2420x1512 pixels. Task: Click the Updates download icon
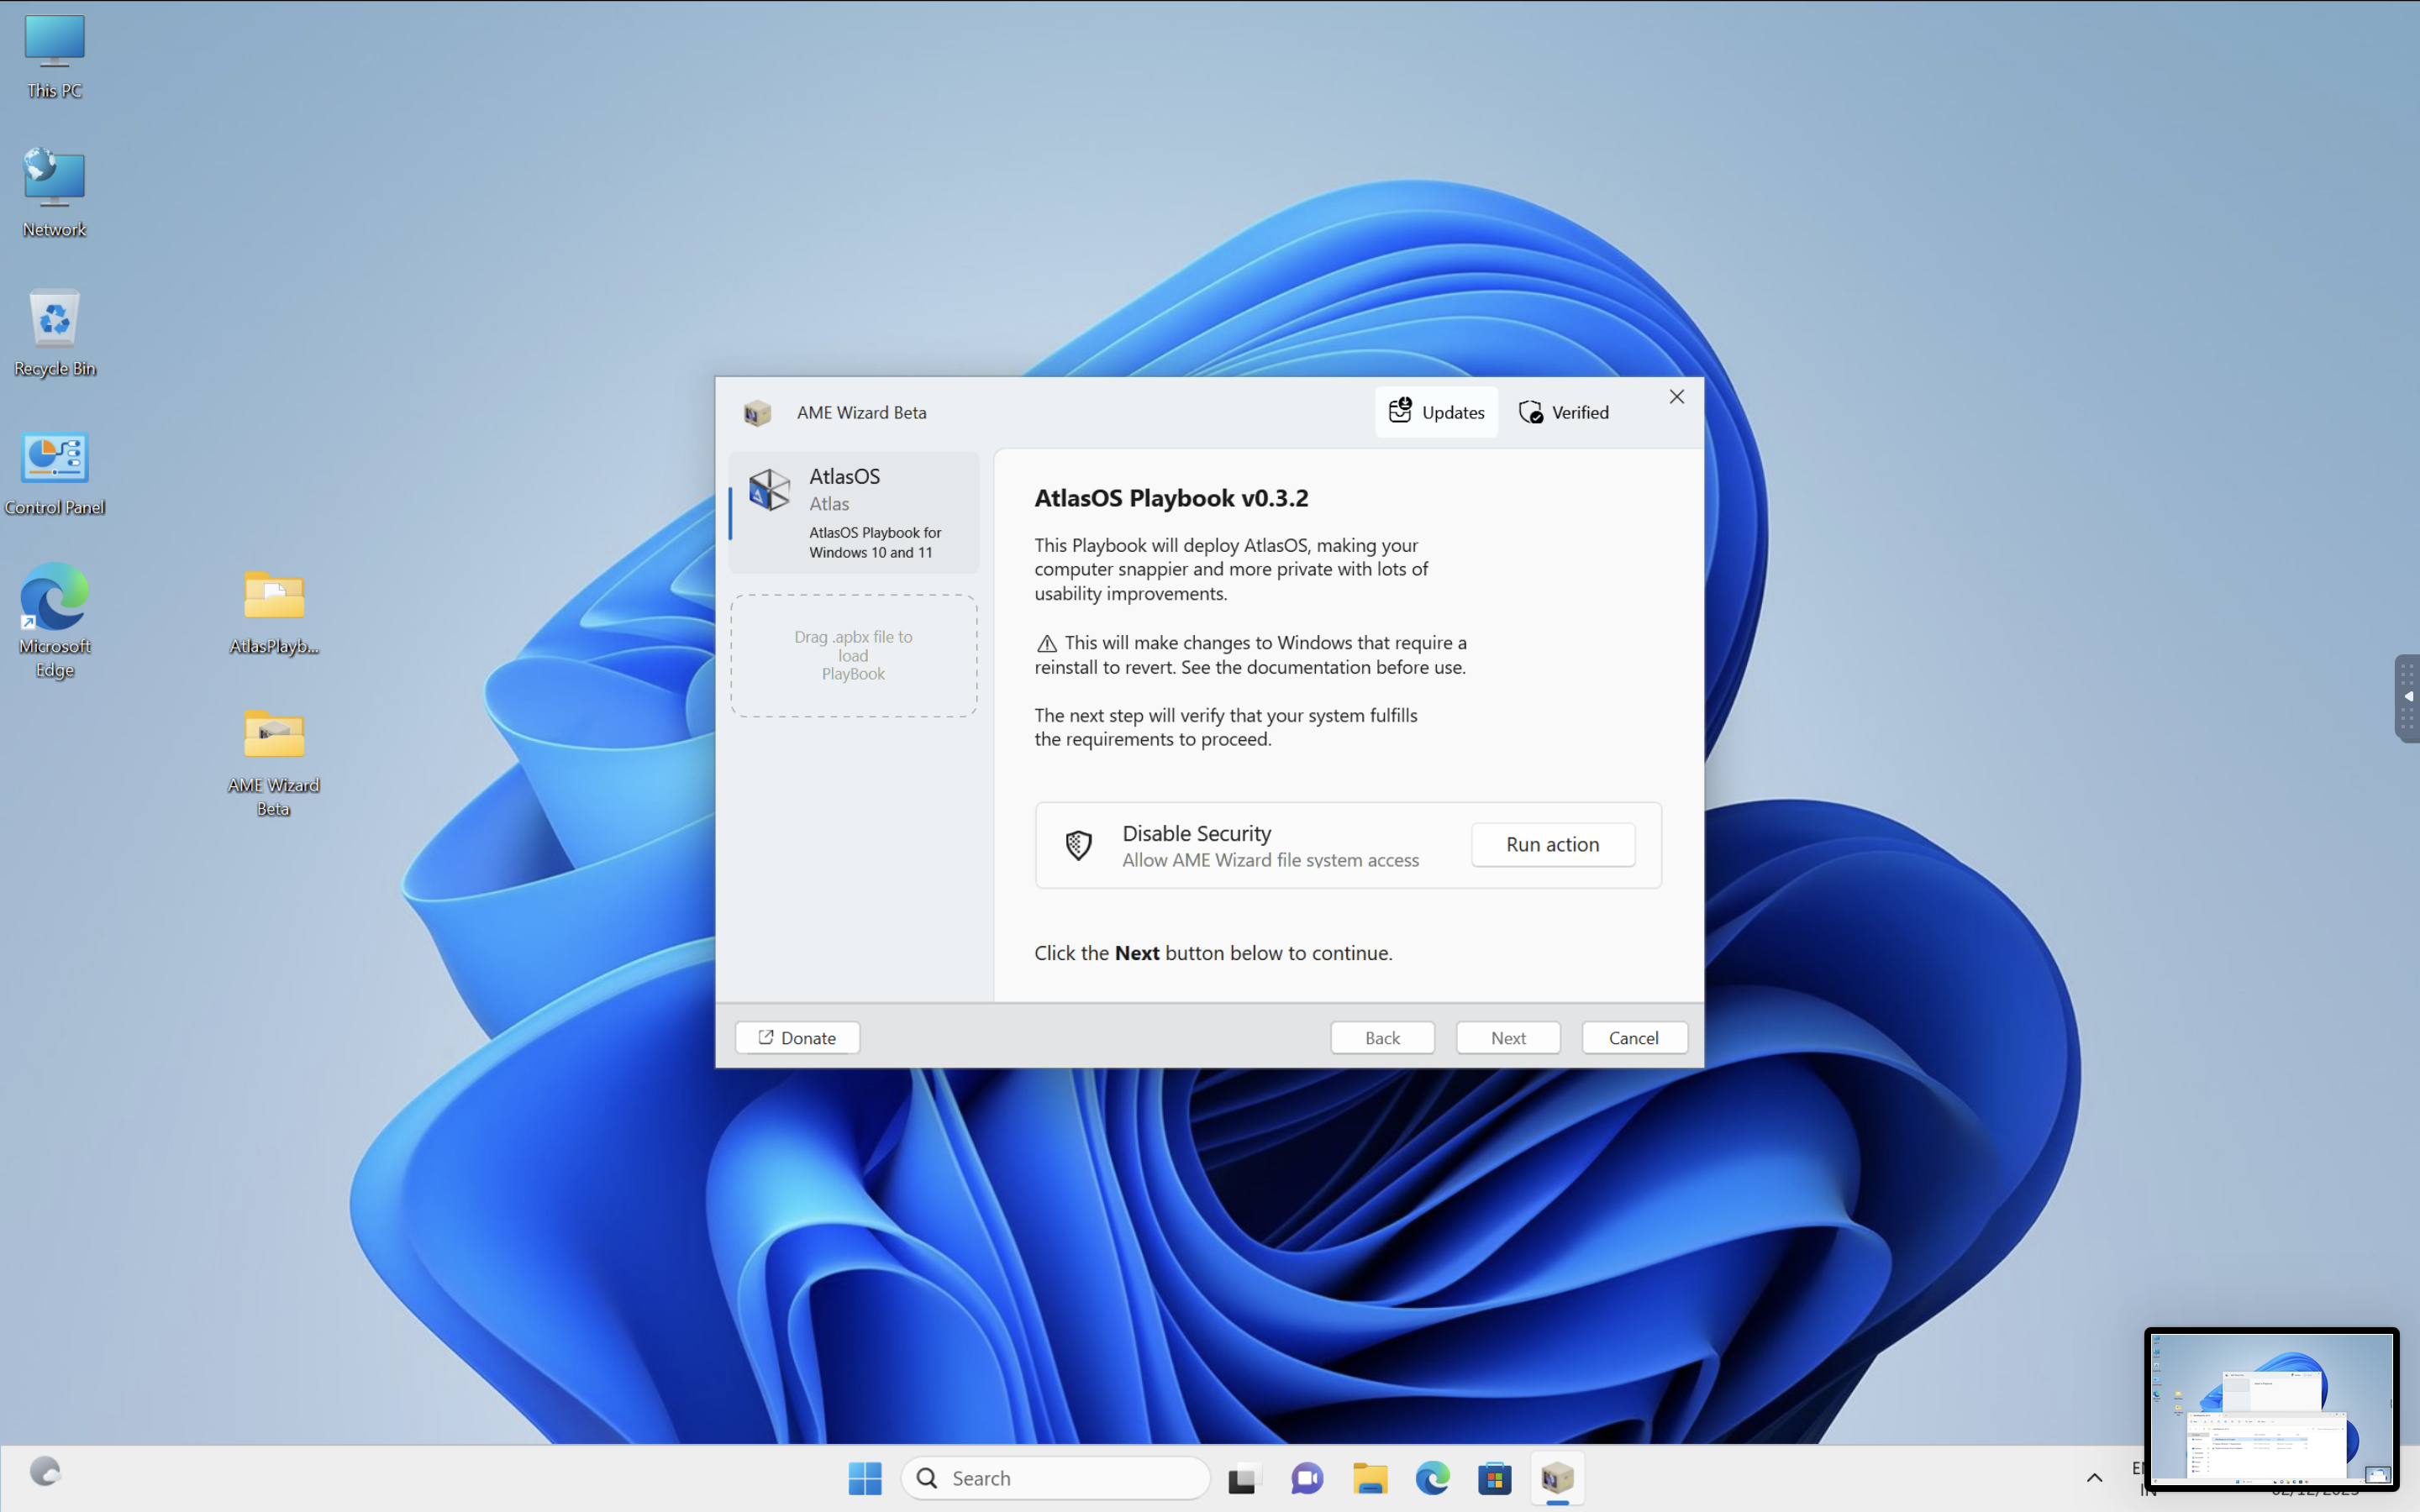coord(1400,411)
